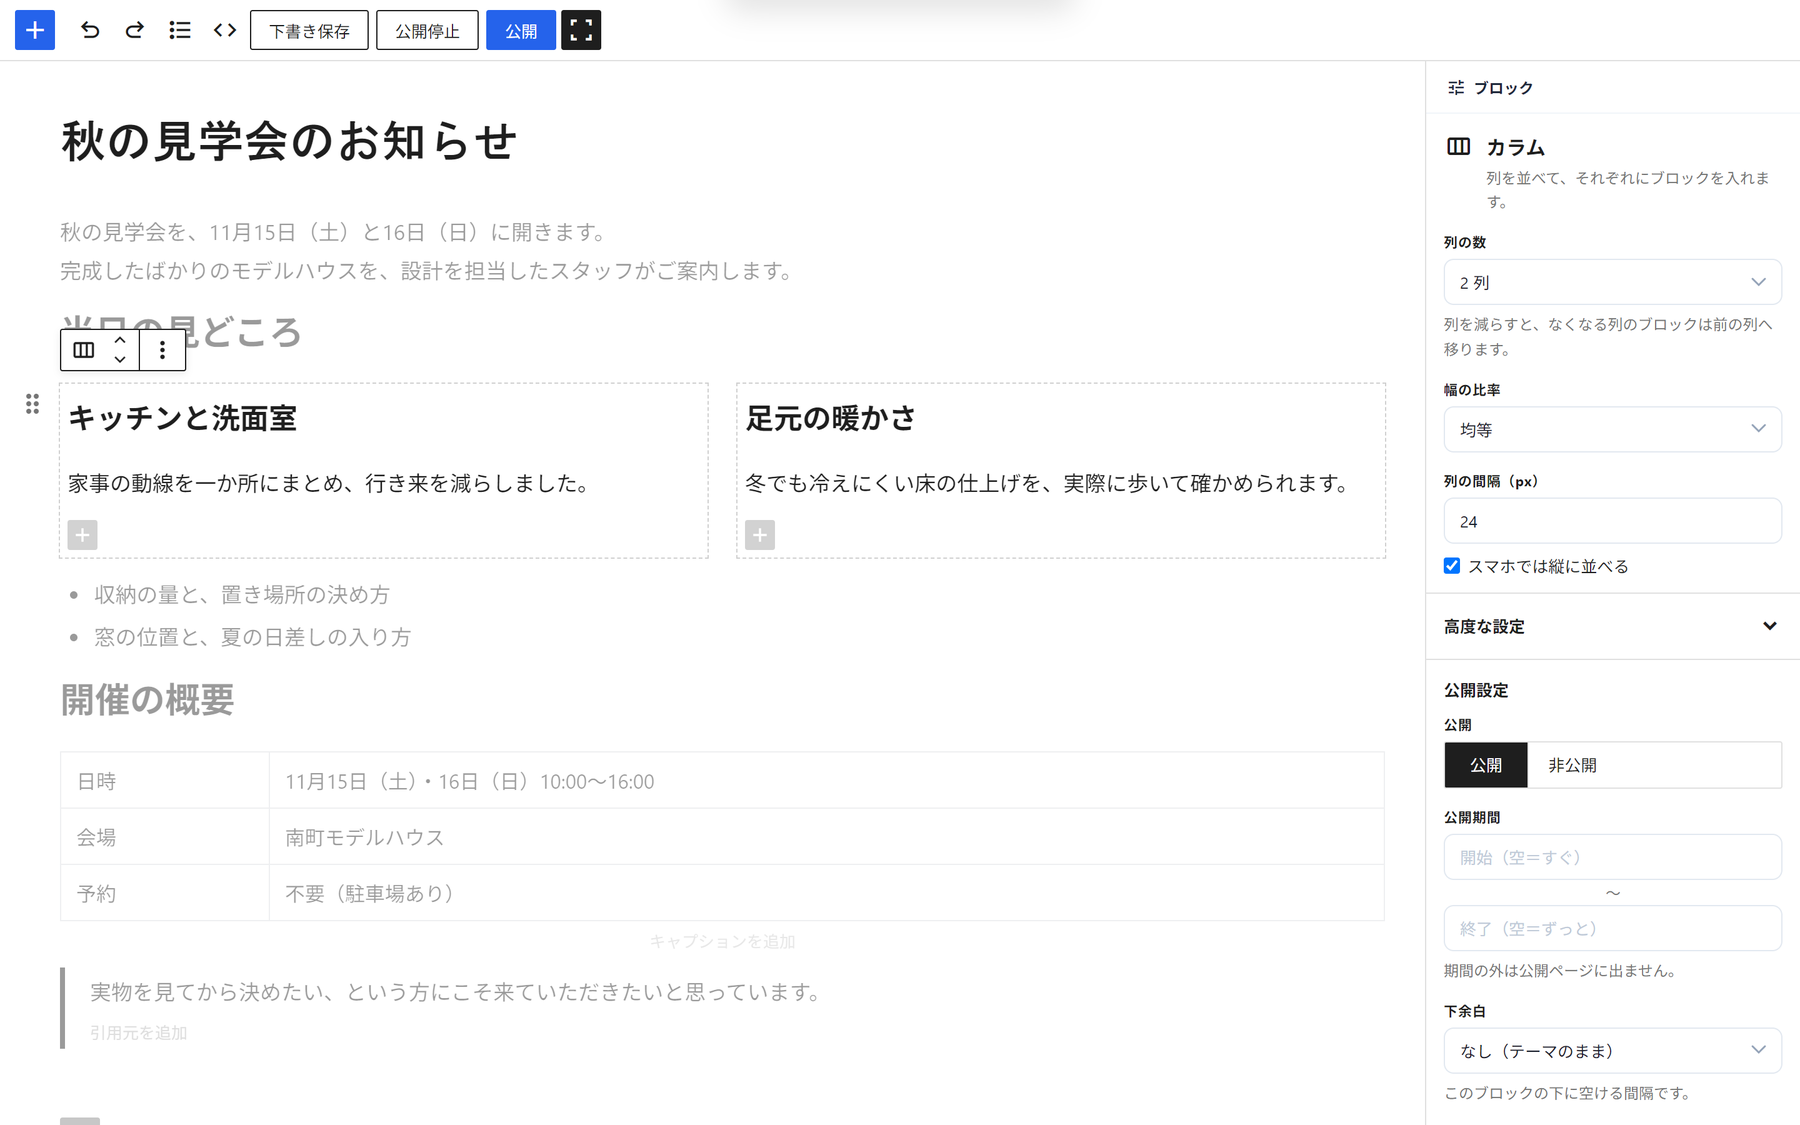Click list item 窓の位置と、夏の日差しの入り方

[253, 637]
